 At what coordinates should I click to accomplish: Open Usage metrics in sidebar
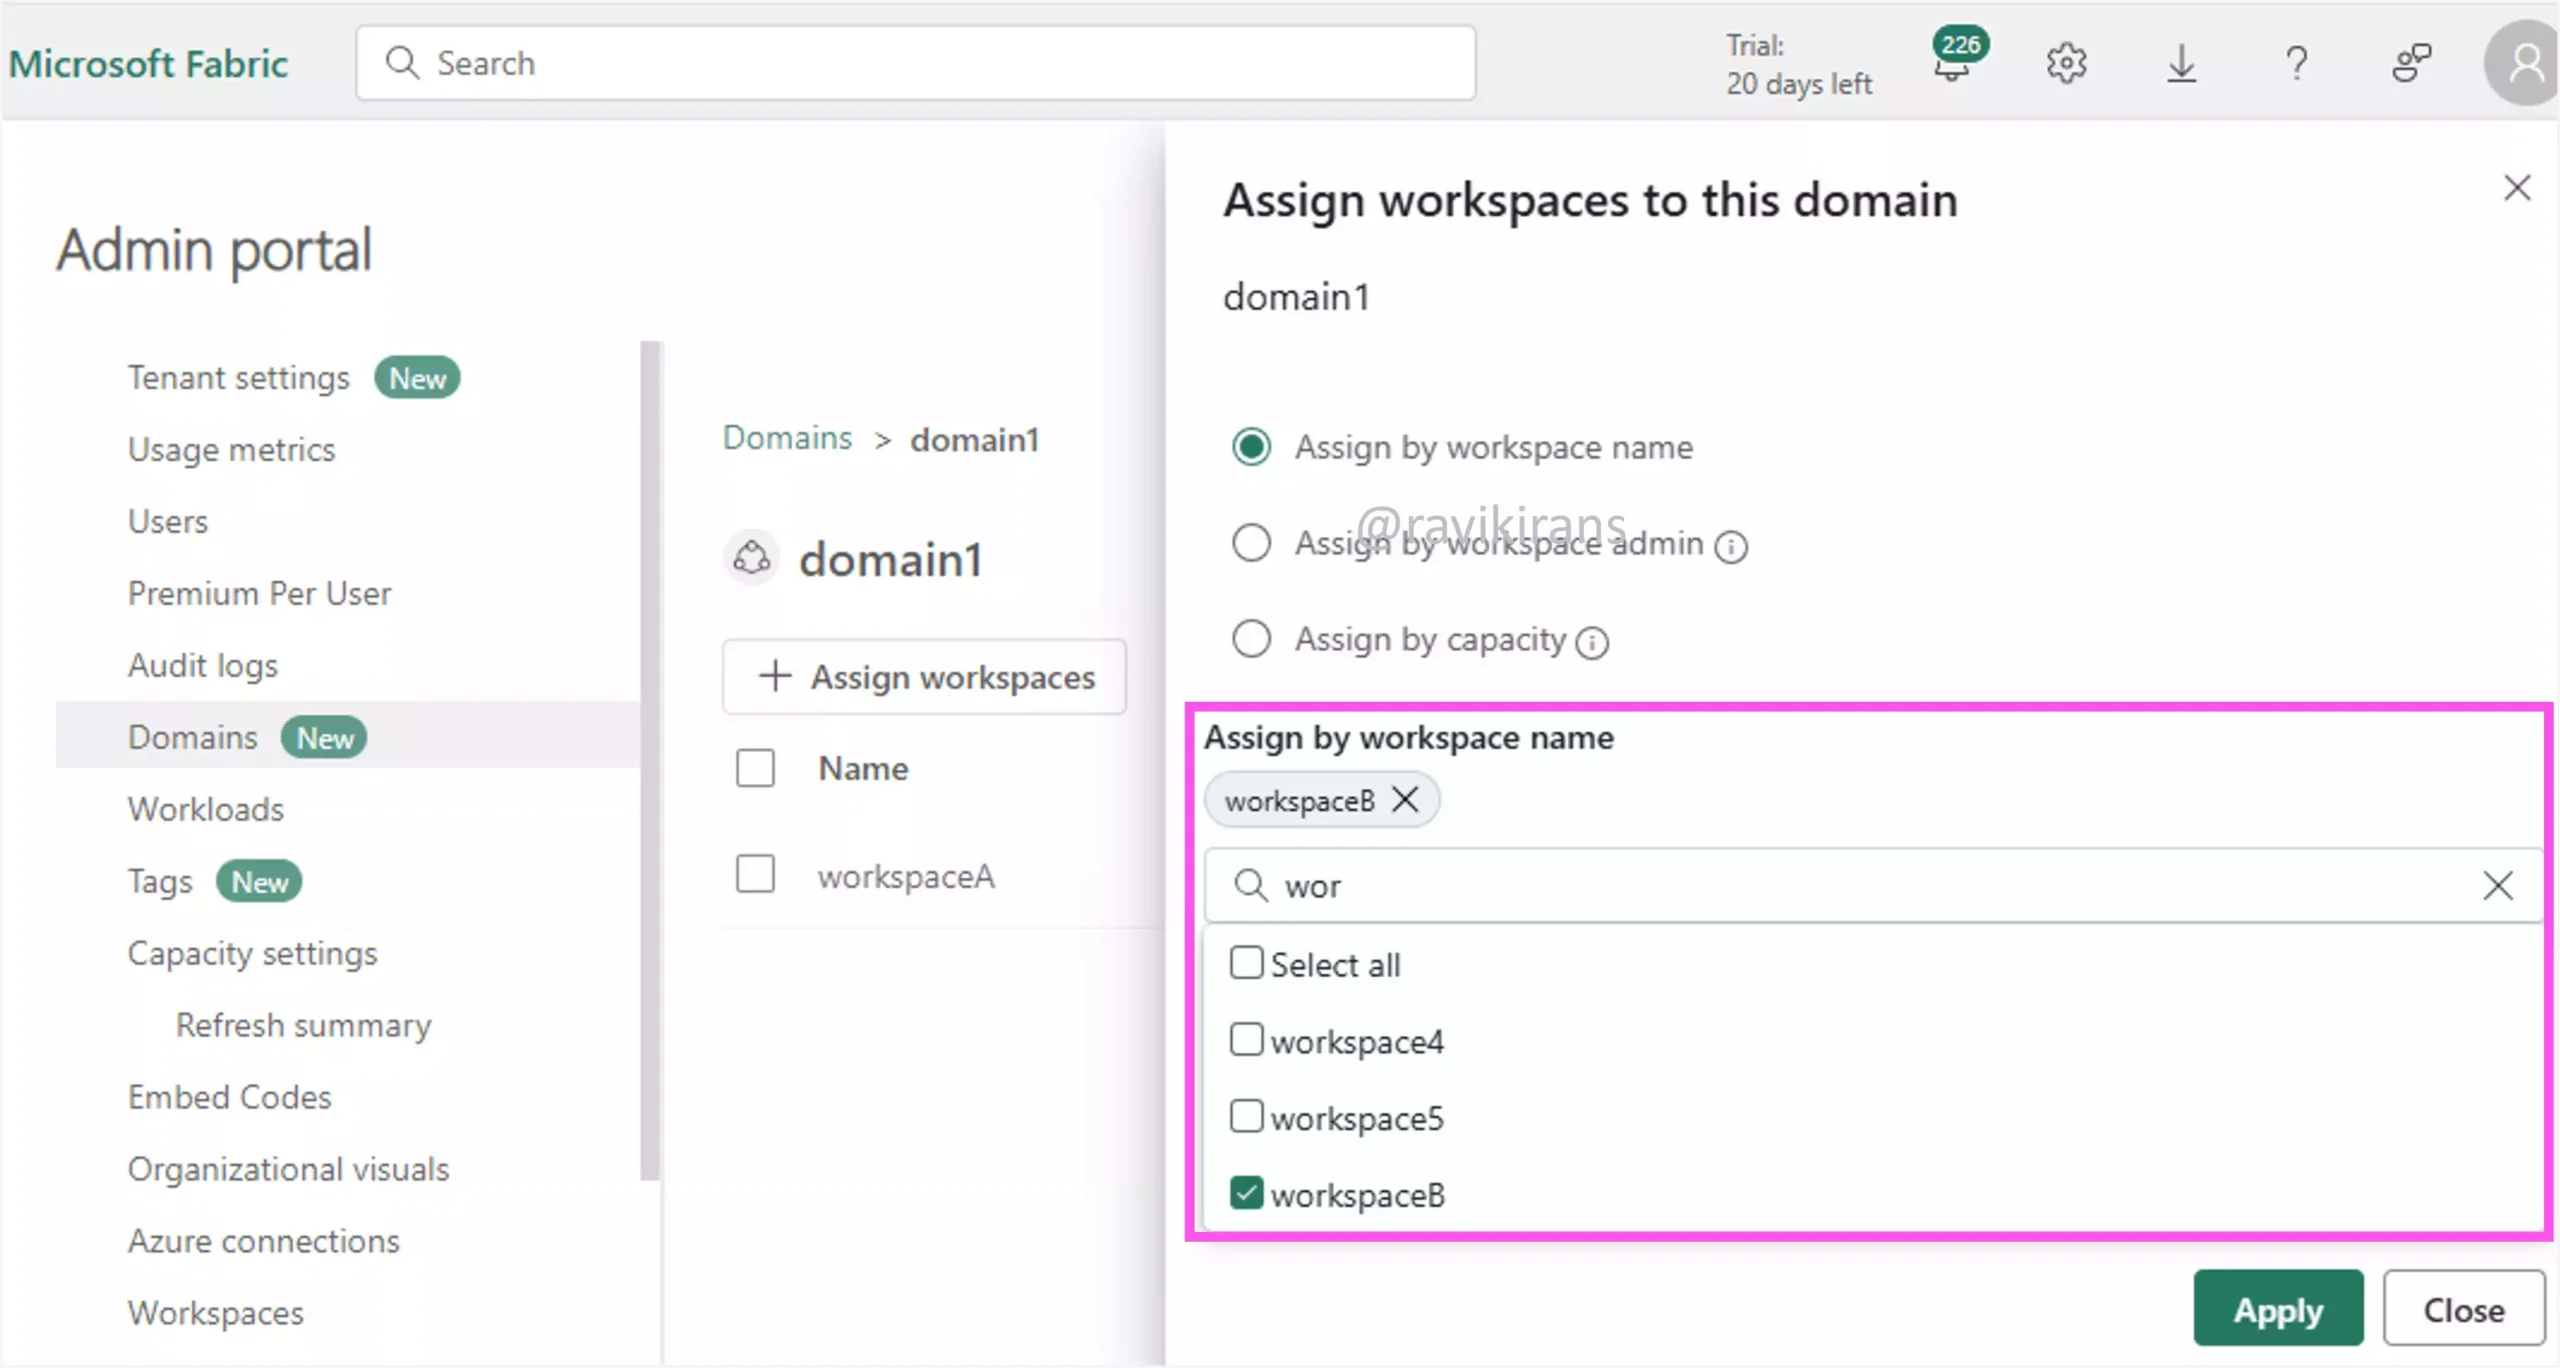[231, 450]
